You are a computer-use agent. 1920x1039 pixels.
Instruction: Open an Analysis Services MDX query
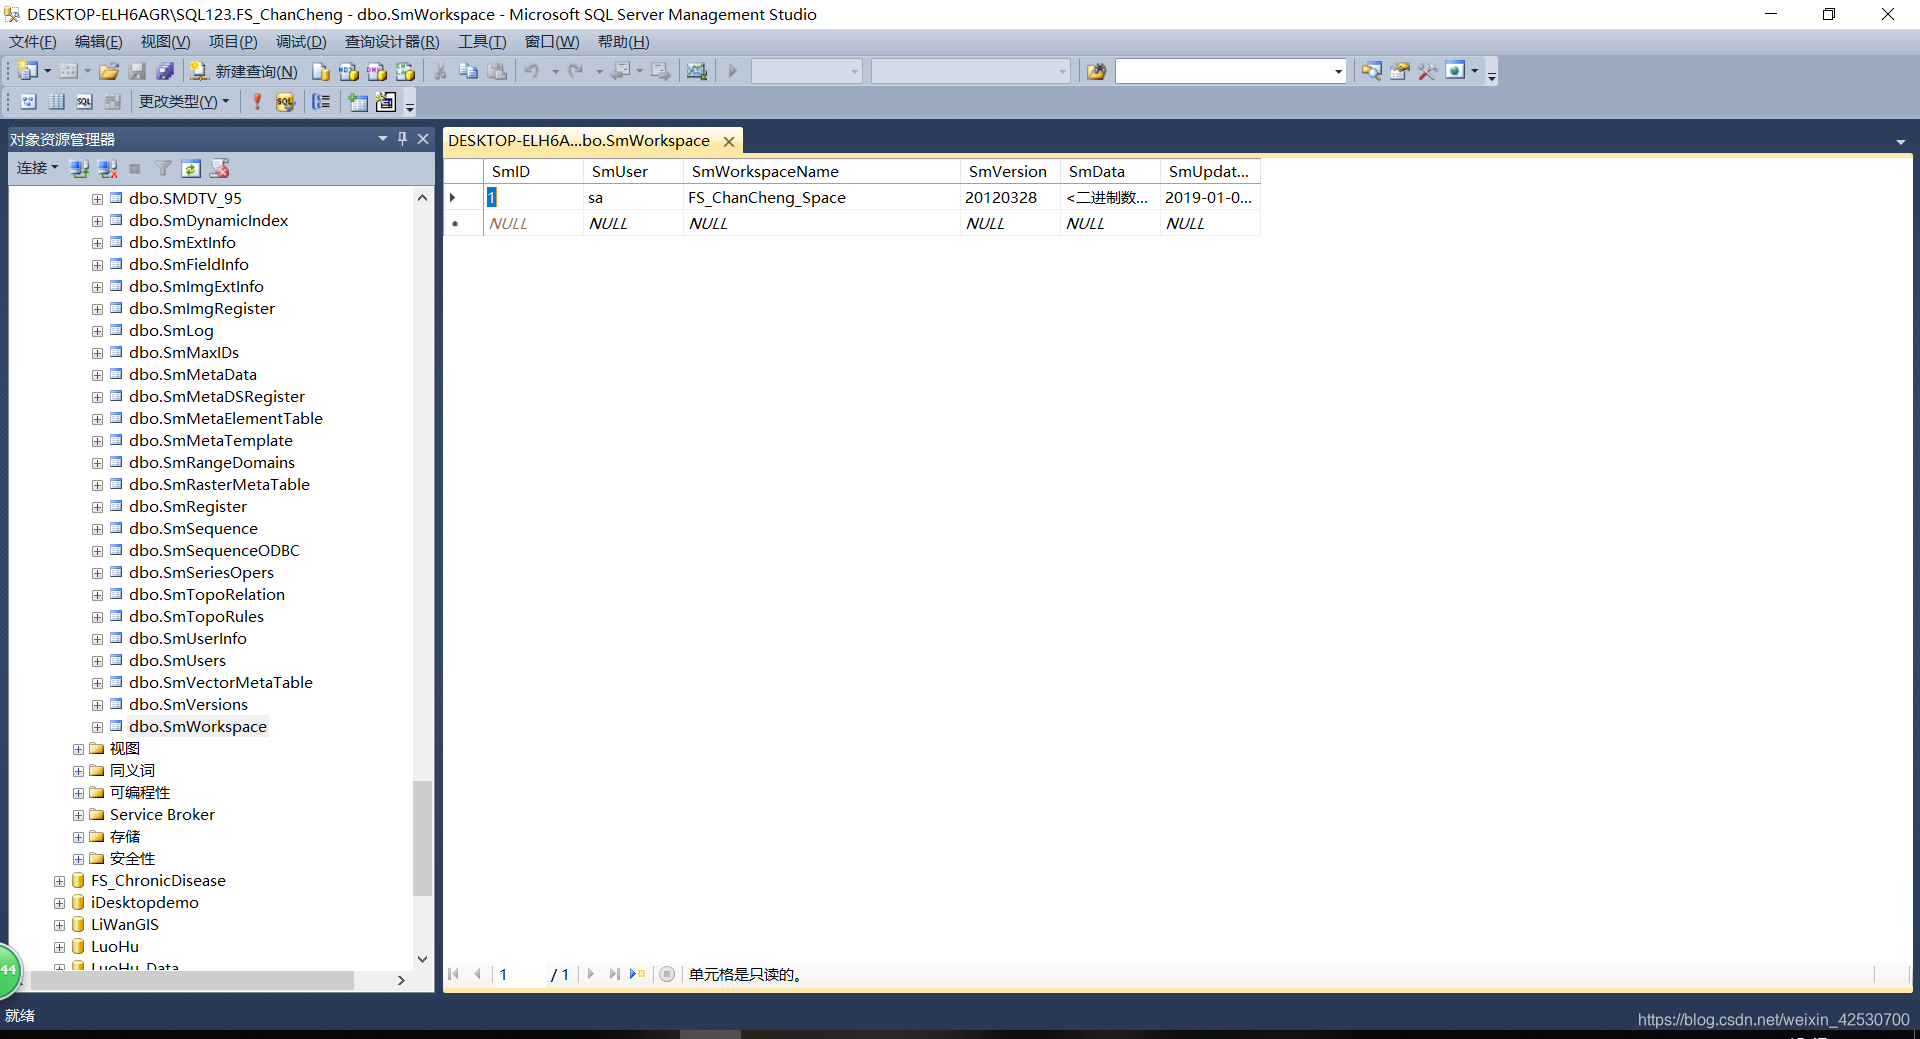click(348, 71)
